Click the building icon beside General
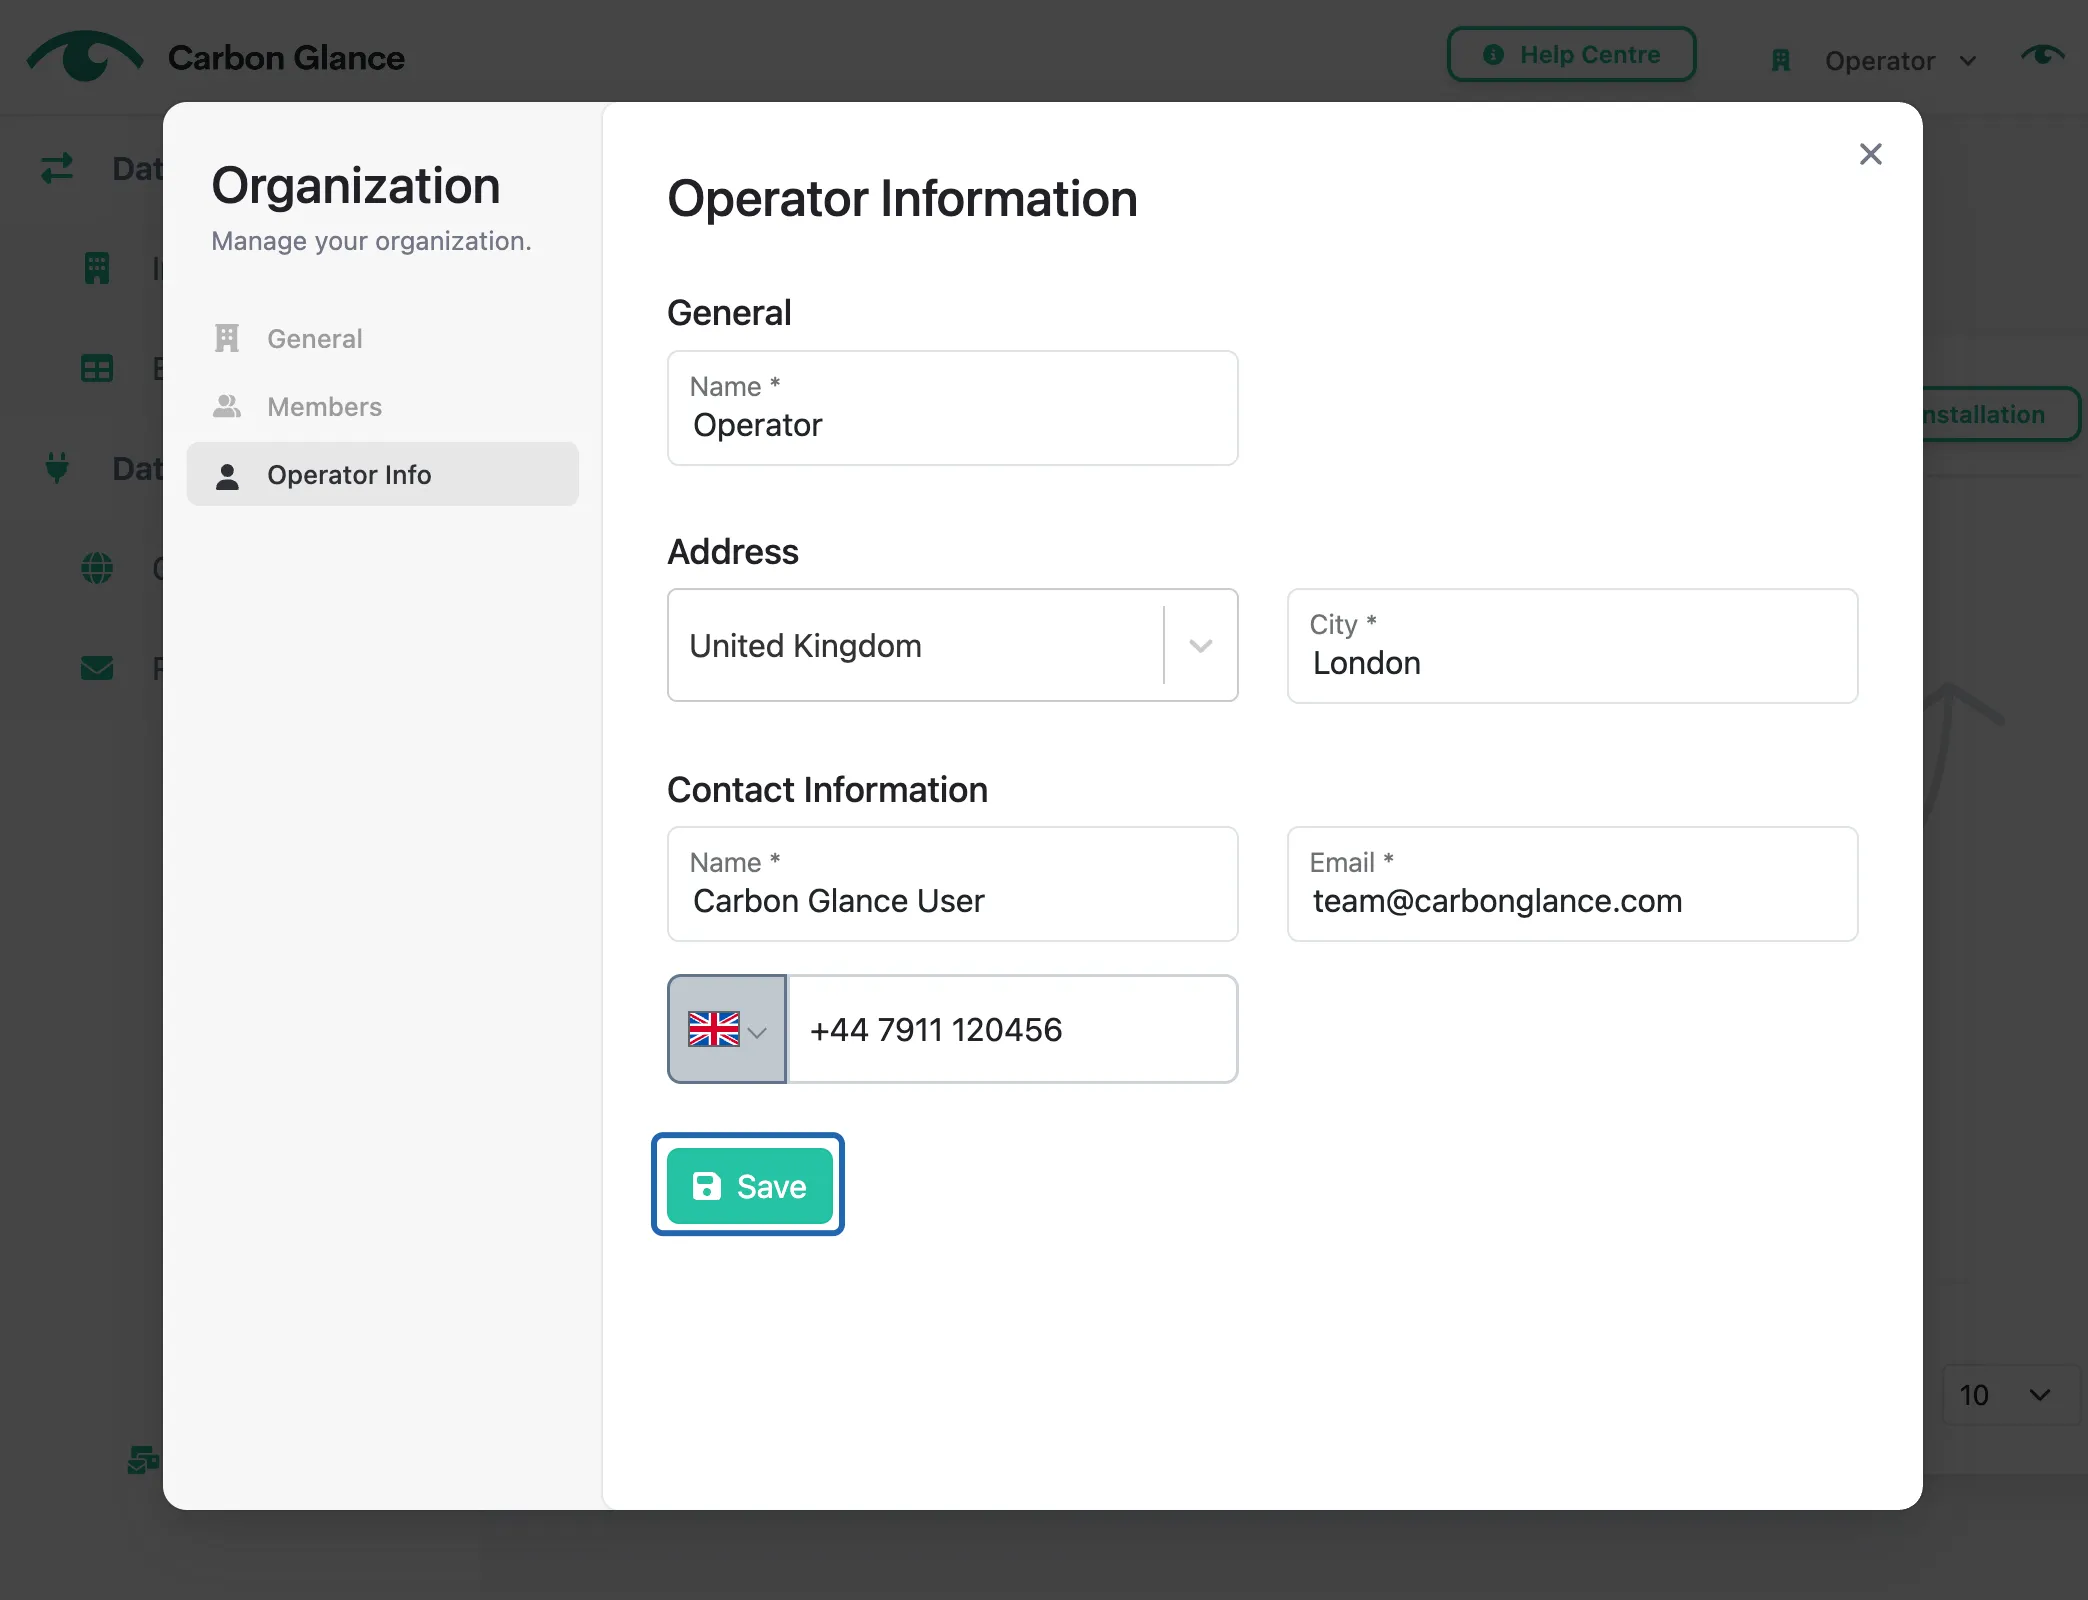The width and height of the screenshot is (2088, 1600). coord(227,339)
